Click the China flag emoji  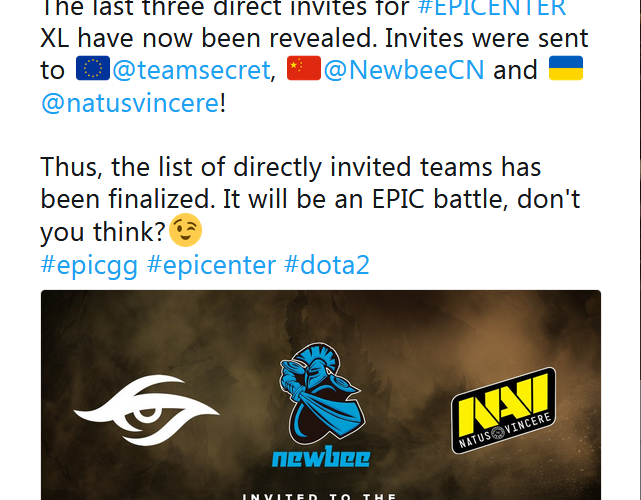coord(304,68)
